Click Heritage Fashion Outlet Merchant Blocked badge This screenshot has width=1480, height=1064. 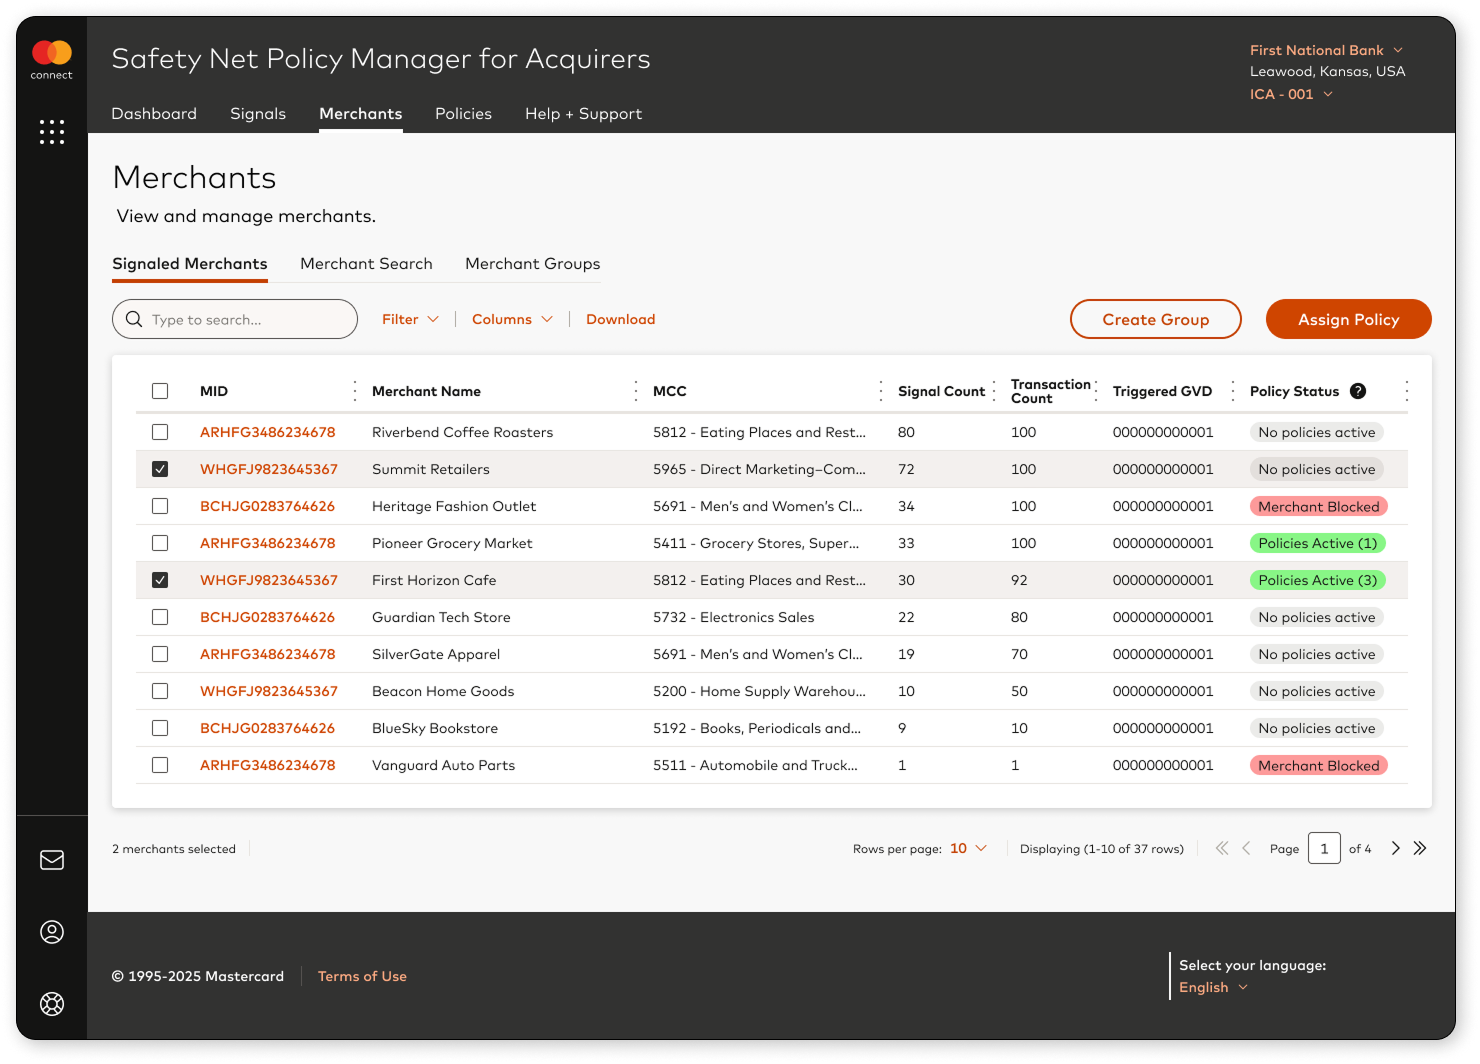click(1319, 506)
